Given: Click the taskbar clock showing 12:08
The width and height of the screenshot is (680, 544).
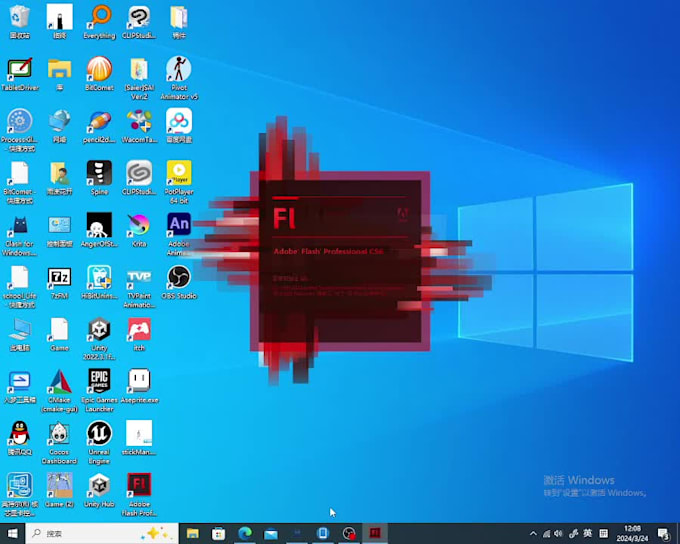Looking at the screenshot, I should click(632, 533).
